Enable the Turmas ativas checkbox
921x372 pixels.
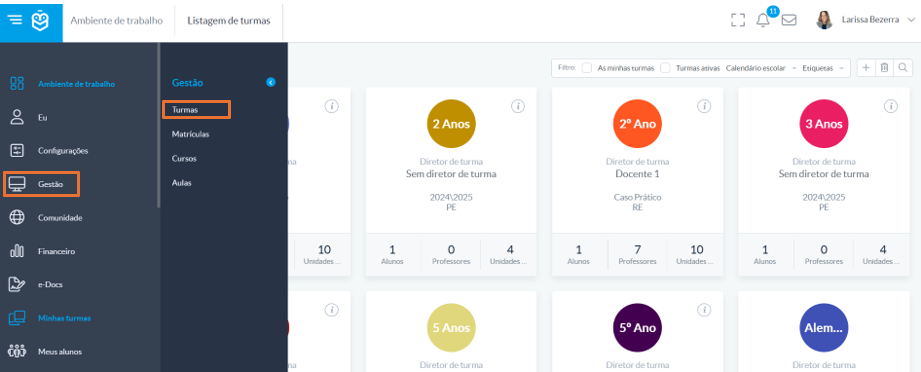point(665,68)
